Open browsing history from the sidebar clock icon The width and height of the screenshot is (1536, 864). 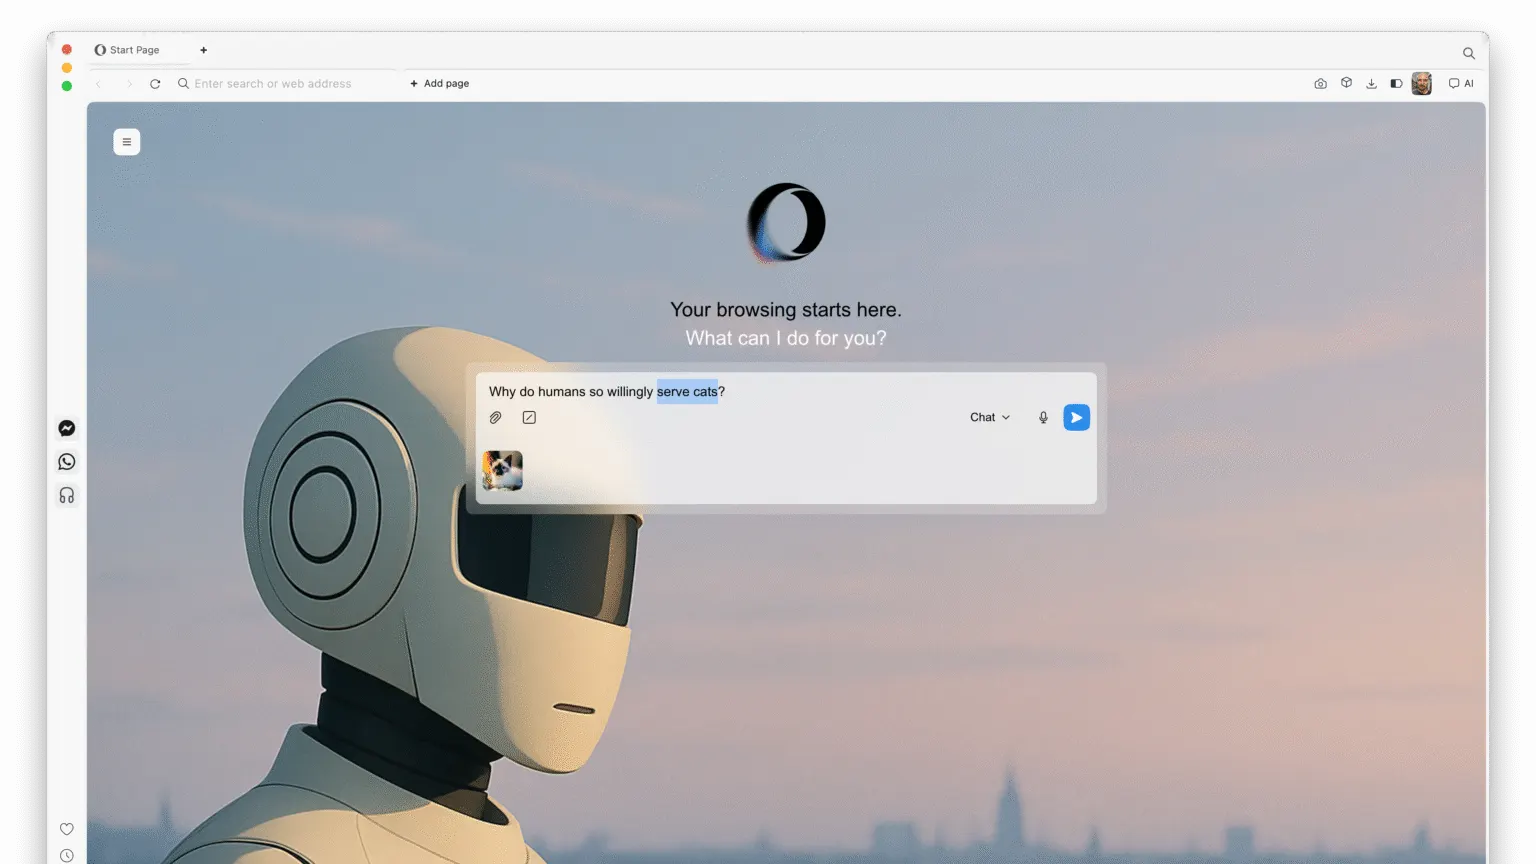pos(66,853)
